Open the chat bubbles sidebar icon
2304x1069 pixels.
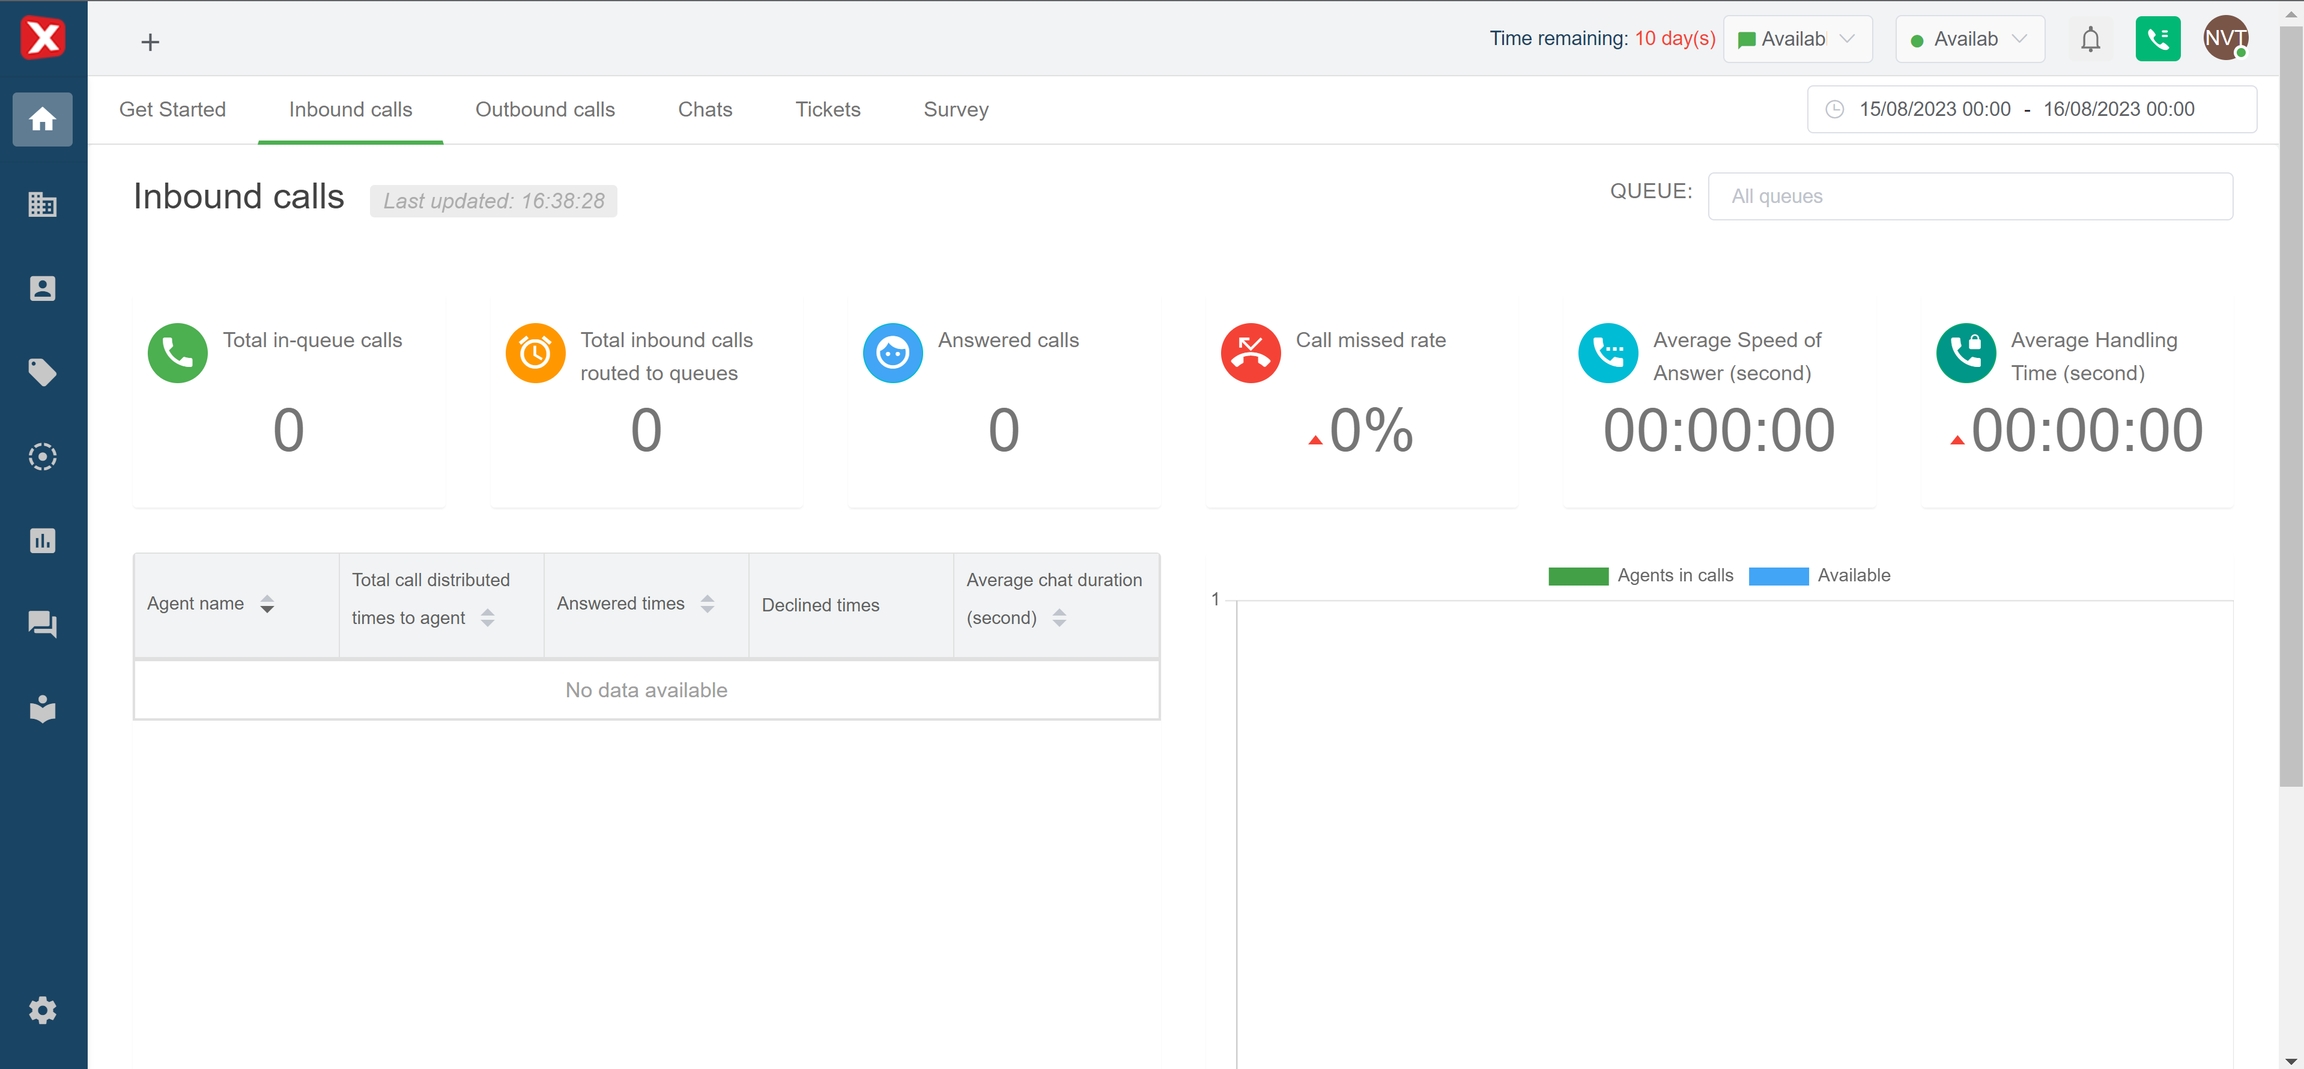pyautogui.click(x=42, y=625)
